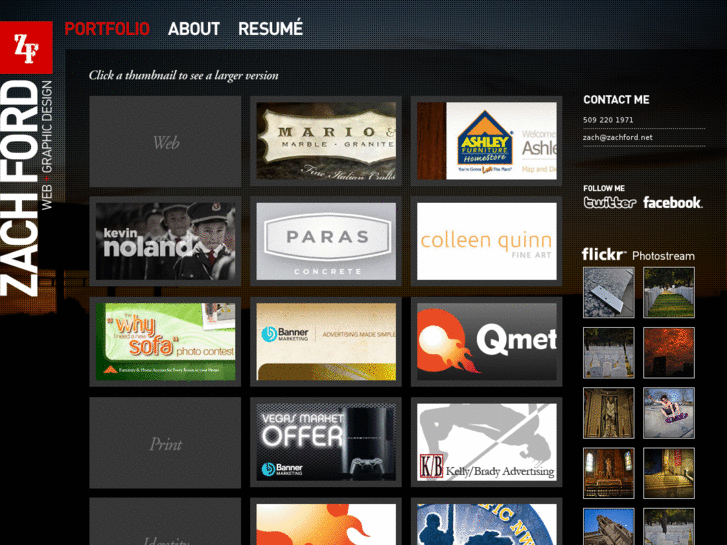The height and width of the screenshot is (545, 727).
Task: Go to the Portfolio menu item
Action: 107,29
